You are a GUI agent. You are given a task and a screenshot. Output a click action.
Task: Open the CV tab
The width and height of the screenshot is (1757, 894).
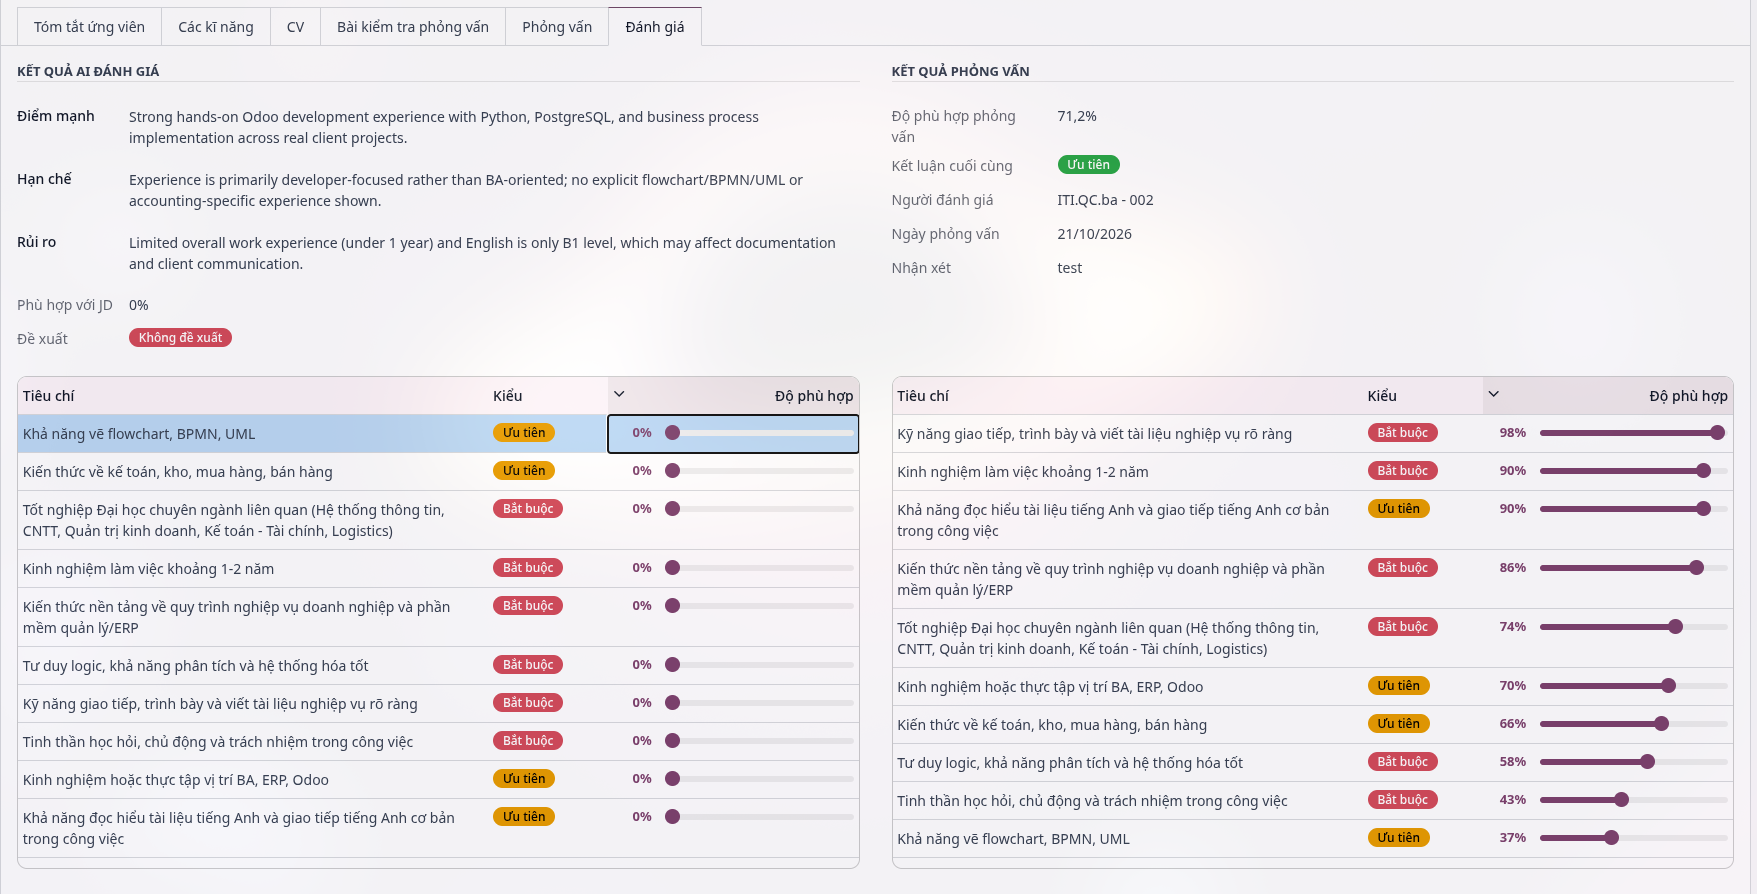tap(295, 27)
